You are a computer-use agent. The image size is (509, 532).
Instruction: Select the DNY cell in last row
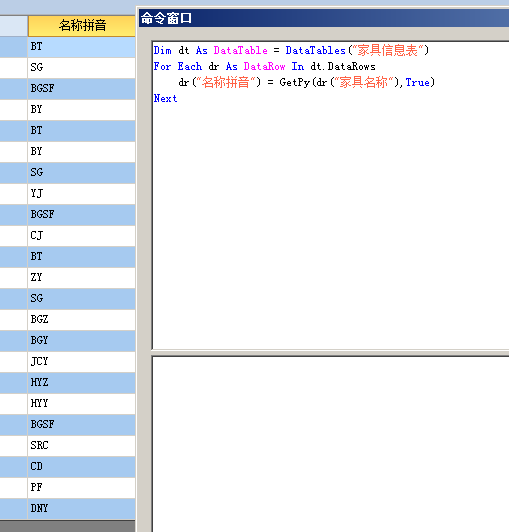pos(82,509)
